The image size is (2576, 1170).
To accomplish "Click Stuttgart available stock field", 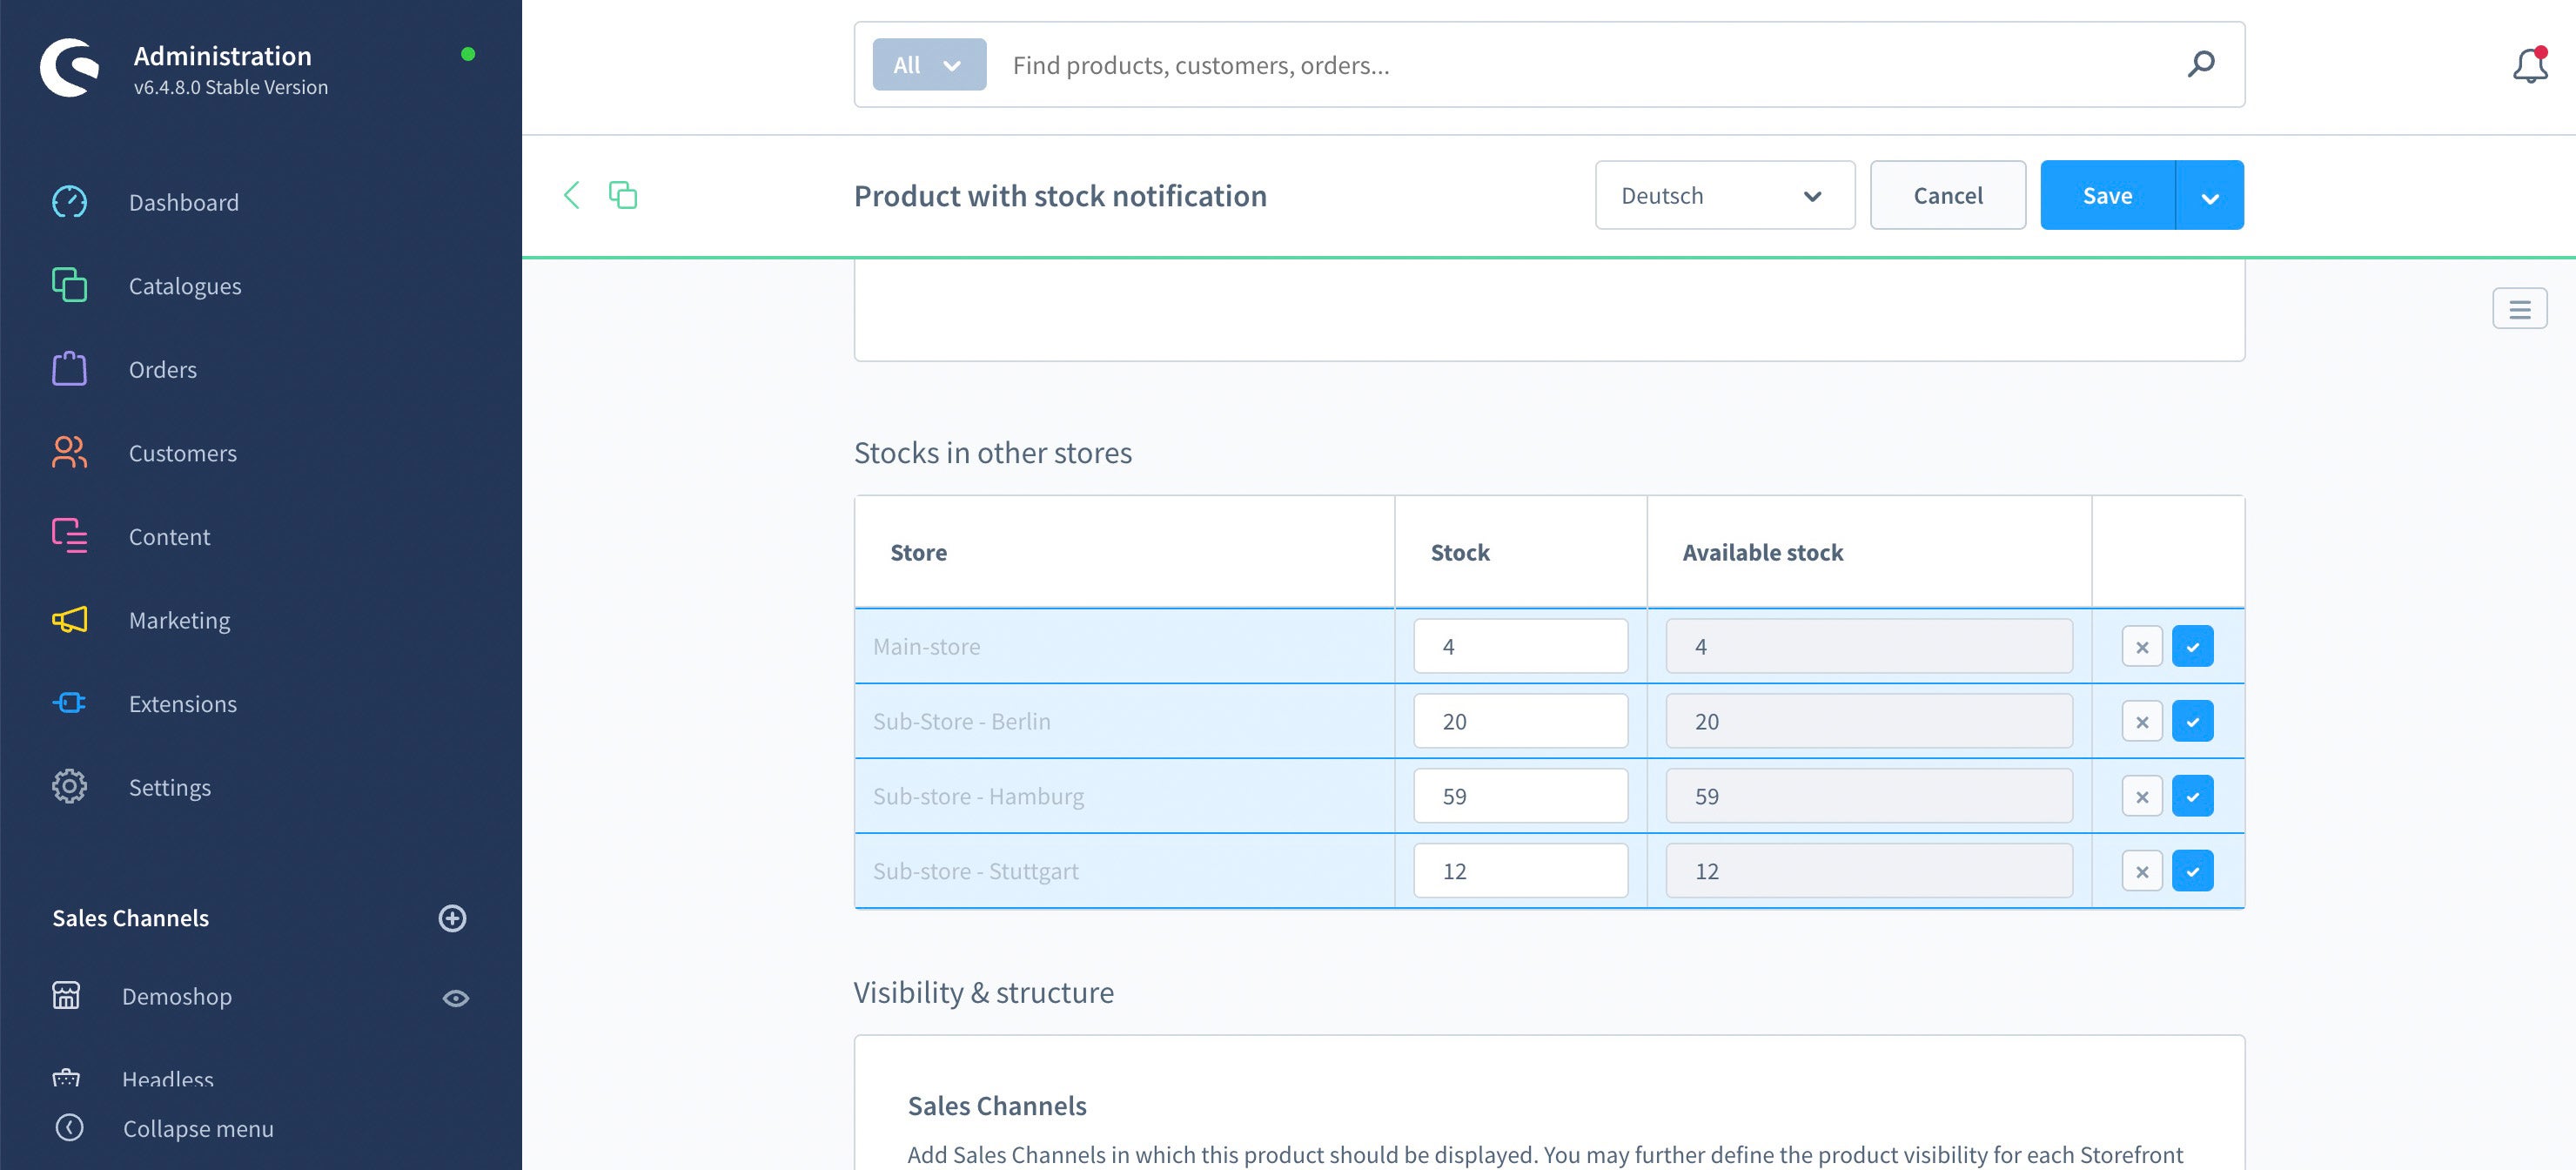I will pyautogui.click(x=1869, y=871).
